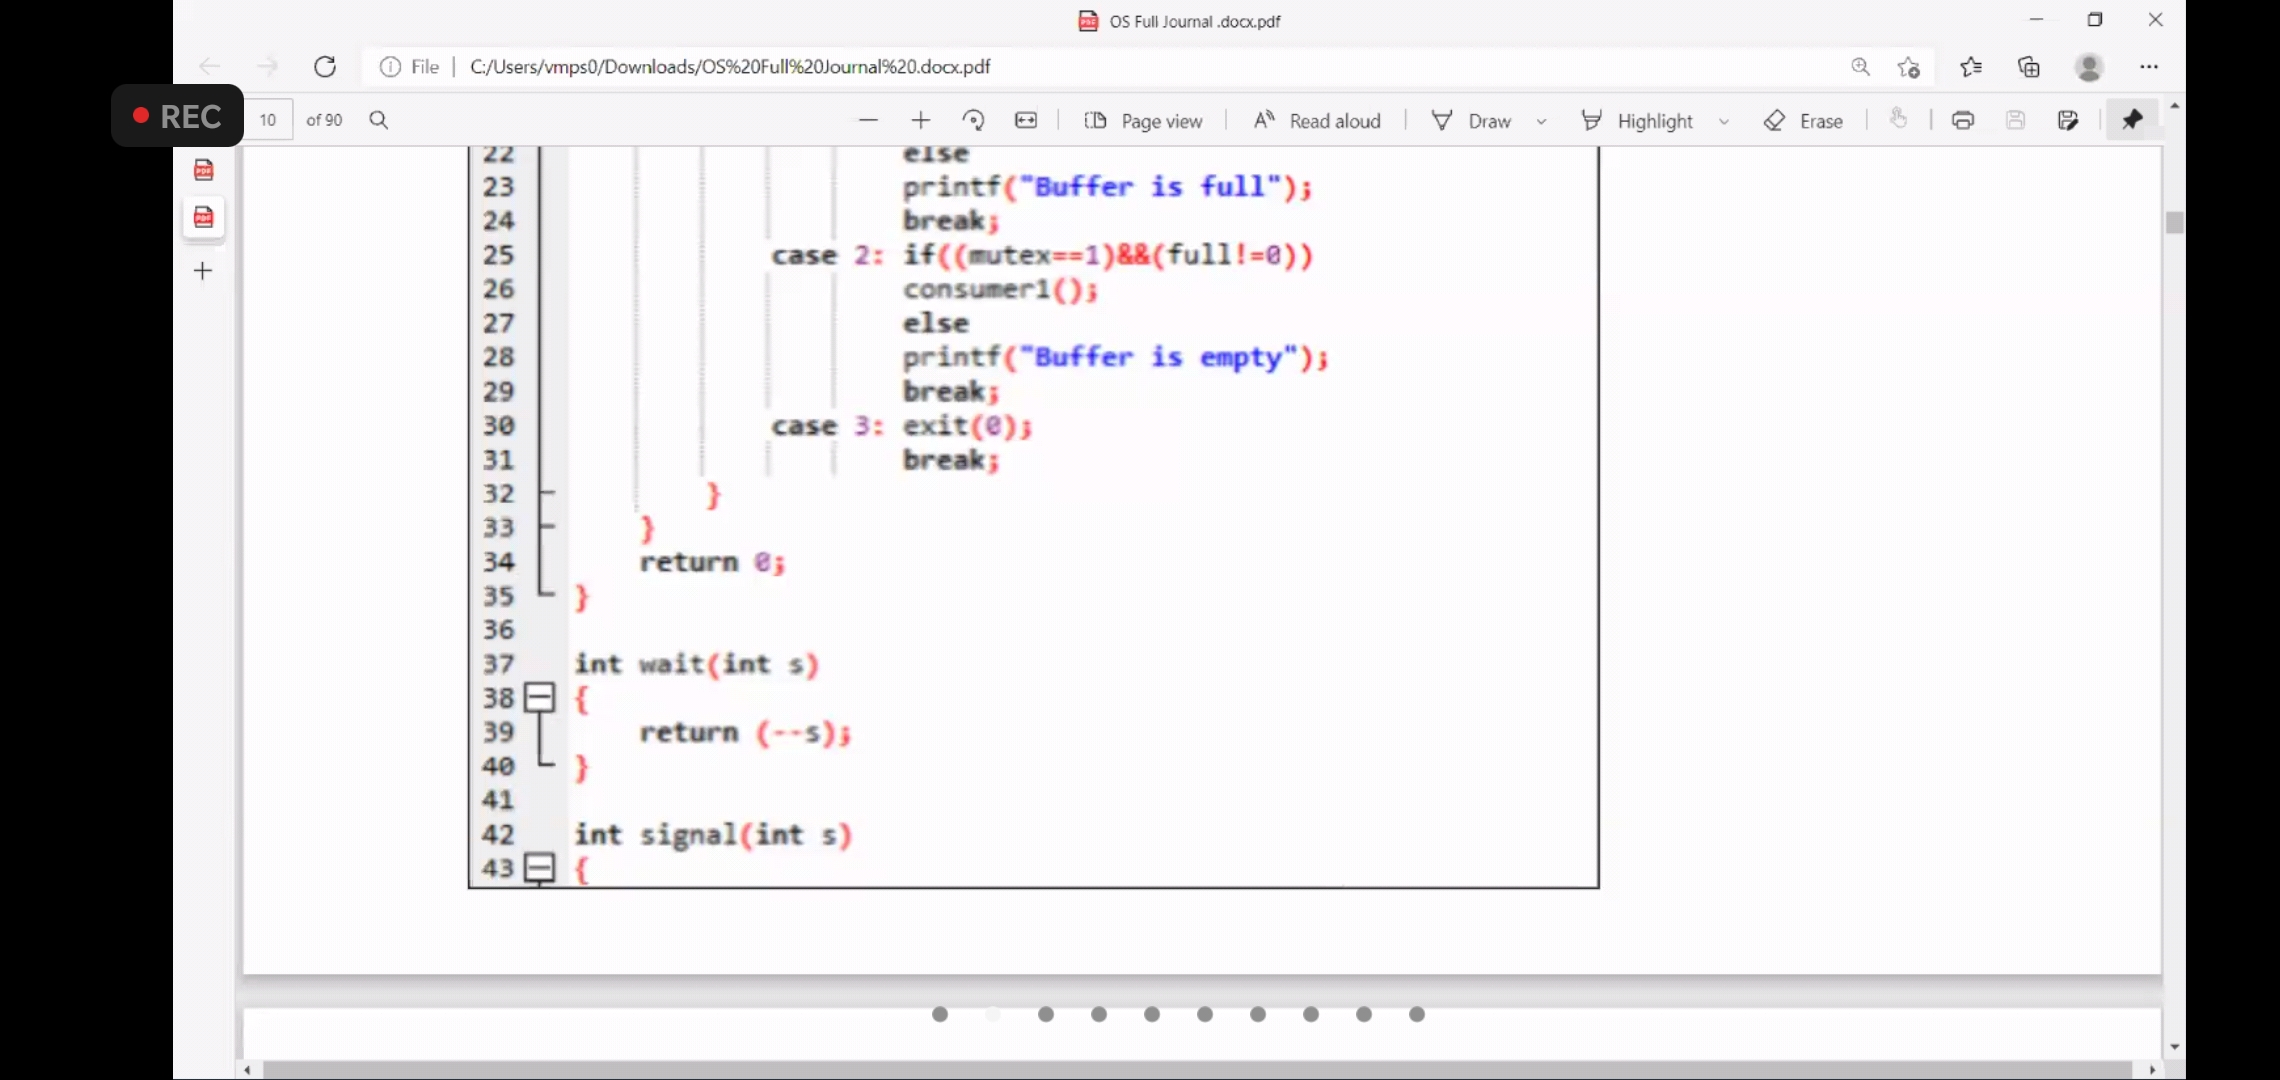
Task: Add this page to favorites
Action: pos(1909,67)
